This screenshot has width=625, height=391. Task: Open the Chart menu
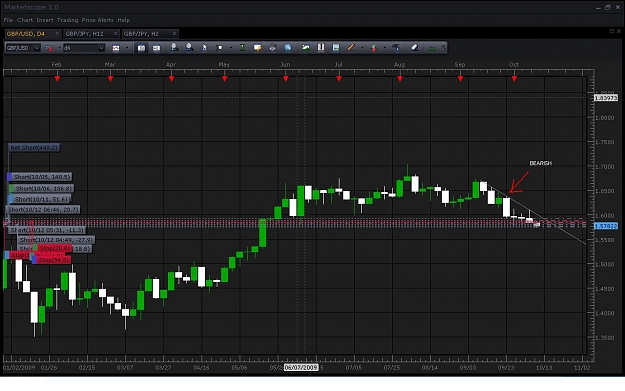click(25, 20)
